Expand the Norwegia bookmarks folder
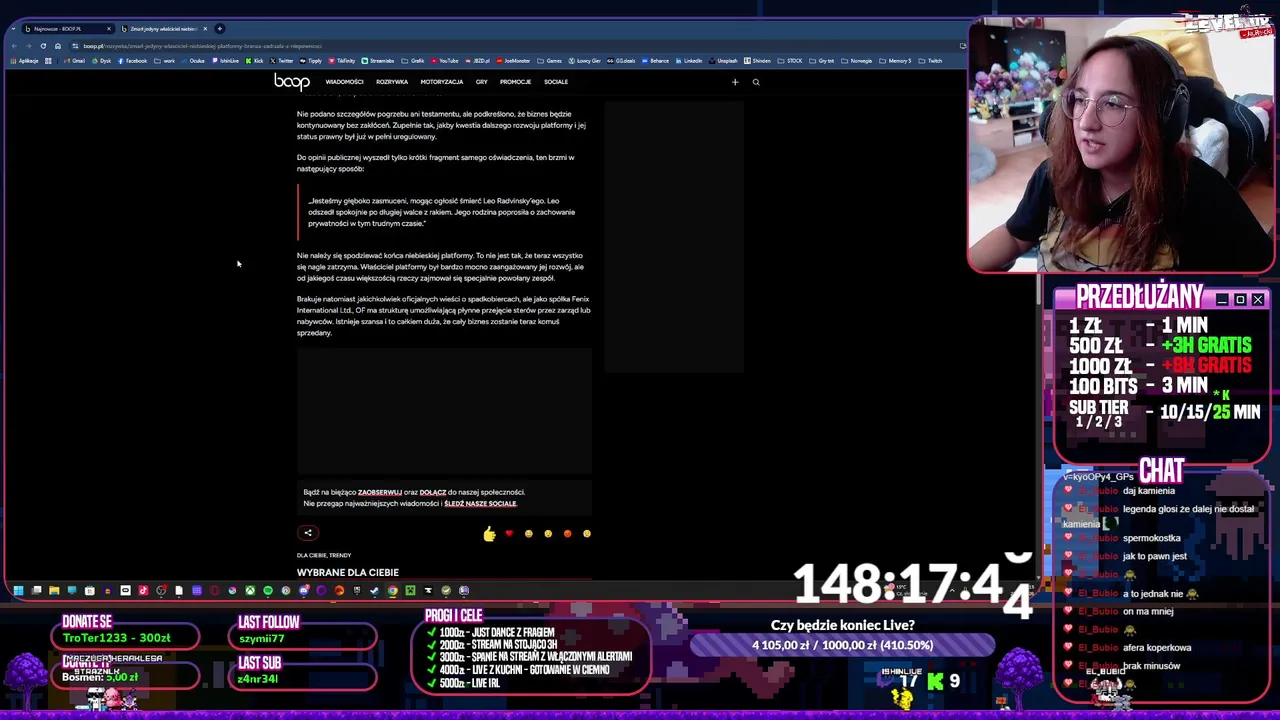 pos(856,61)
